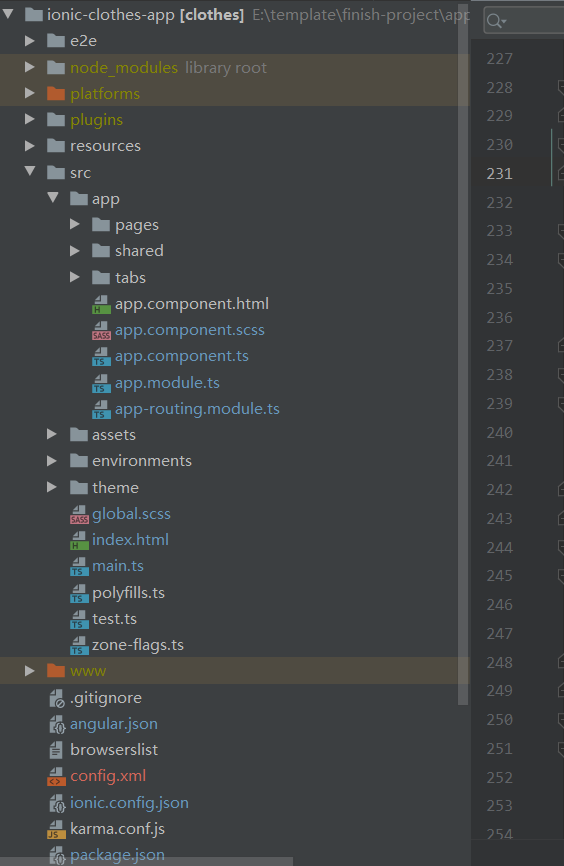This screenshot has width=564, height=866.
Task: Open app.component.scss file
Action: (x=189, y=330)
